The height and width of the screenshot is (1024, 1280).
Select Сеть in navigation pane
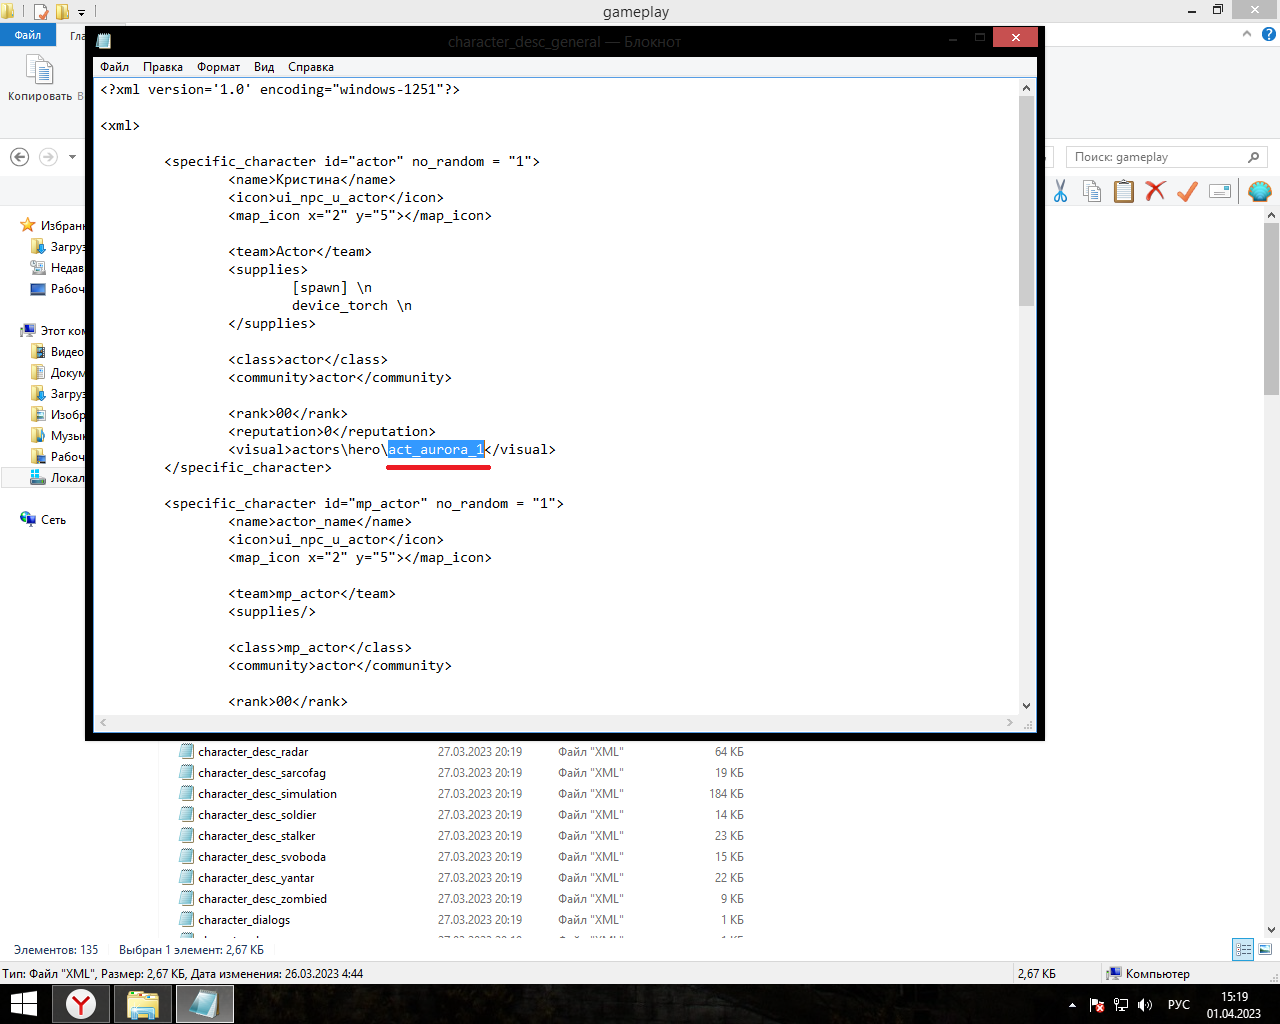[43, 520]
